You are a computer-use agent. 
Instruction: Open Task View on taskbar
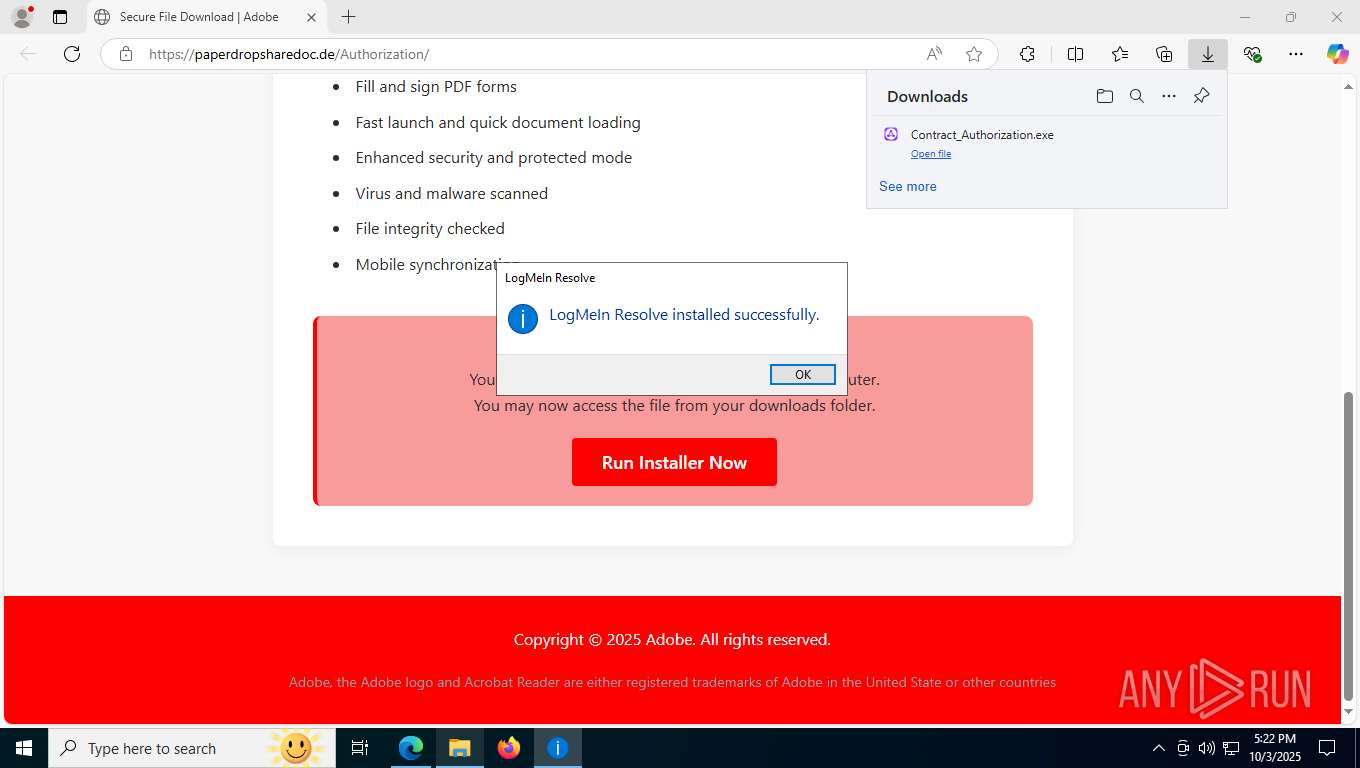tap(360, 748)
